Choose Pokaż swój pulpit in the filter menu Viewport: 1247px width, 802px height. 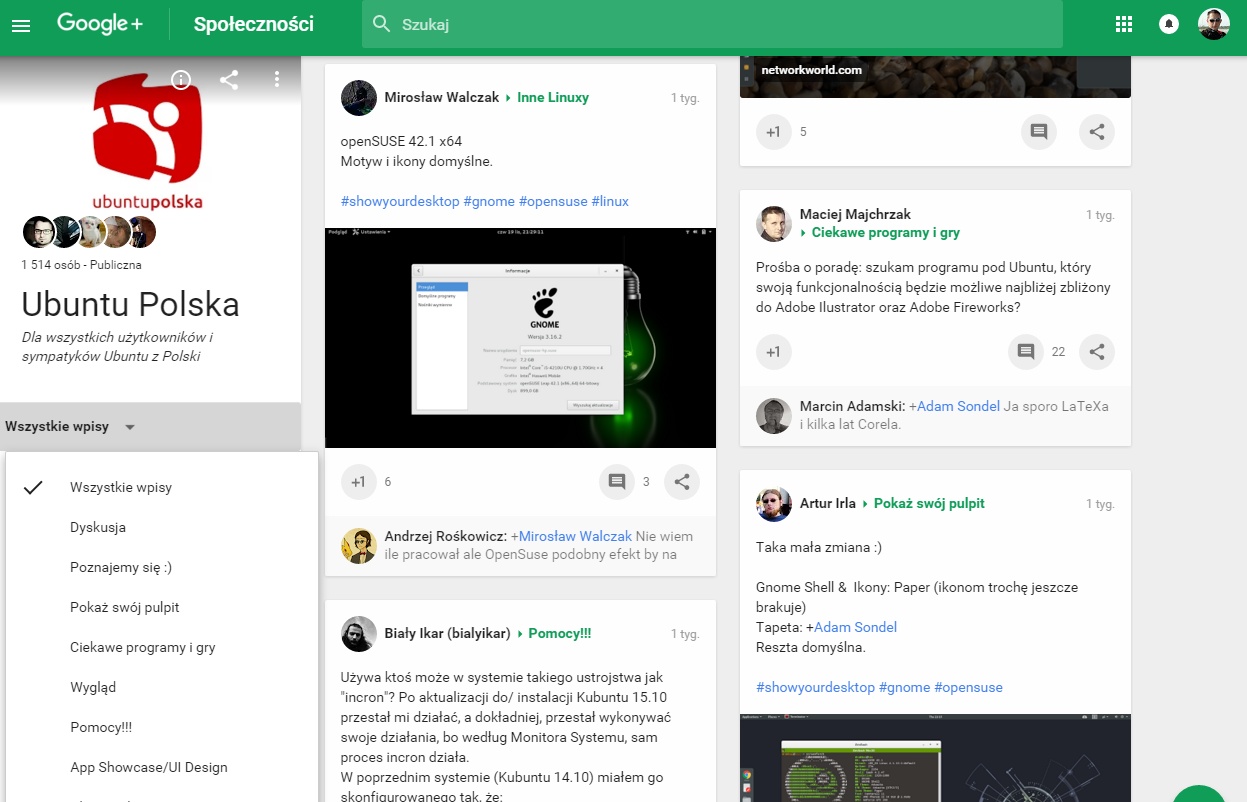[x=162, y=608]
